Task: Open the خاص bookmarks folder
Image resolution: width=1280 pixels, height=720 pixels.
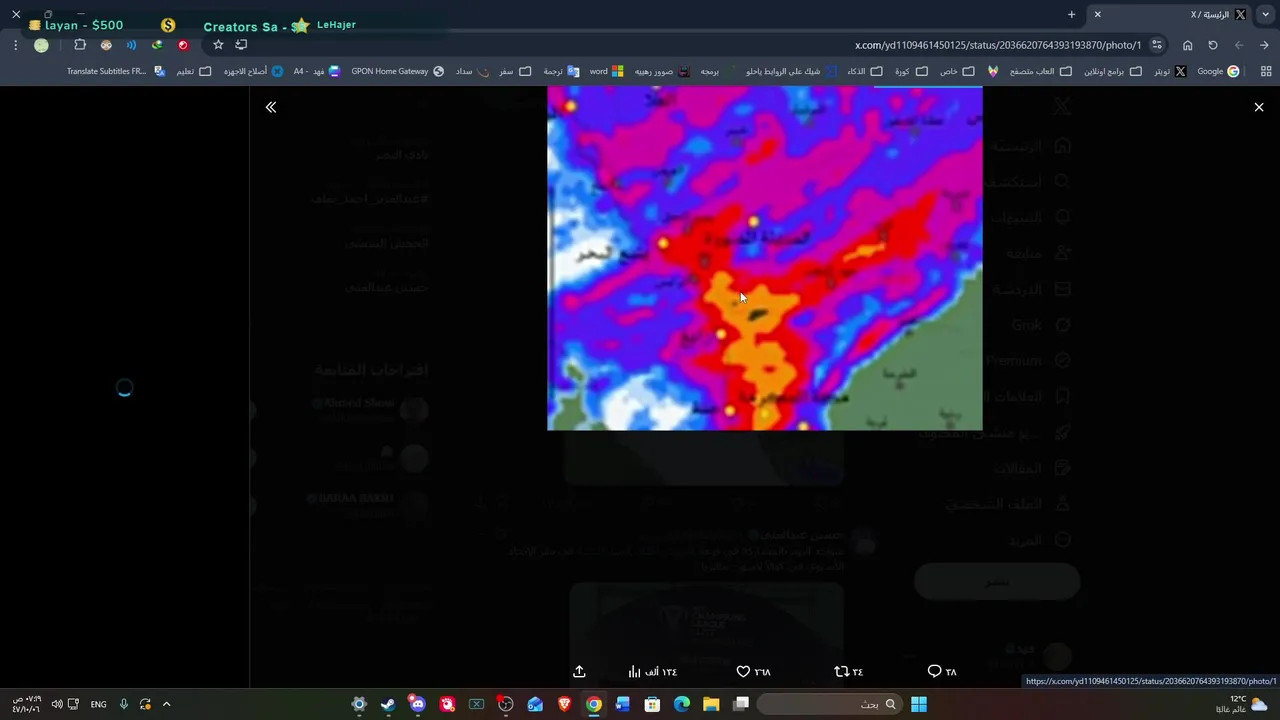Action: tap(957, 72)
